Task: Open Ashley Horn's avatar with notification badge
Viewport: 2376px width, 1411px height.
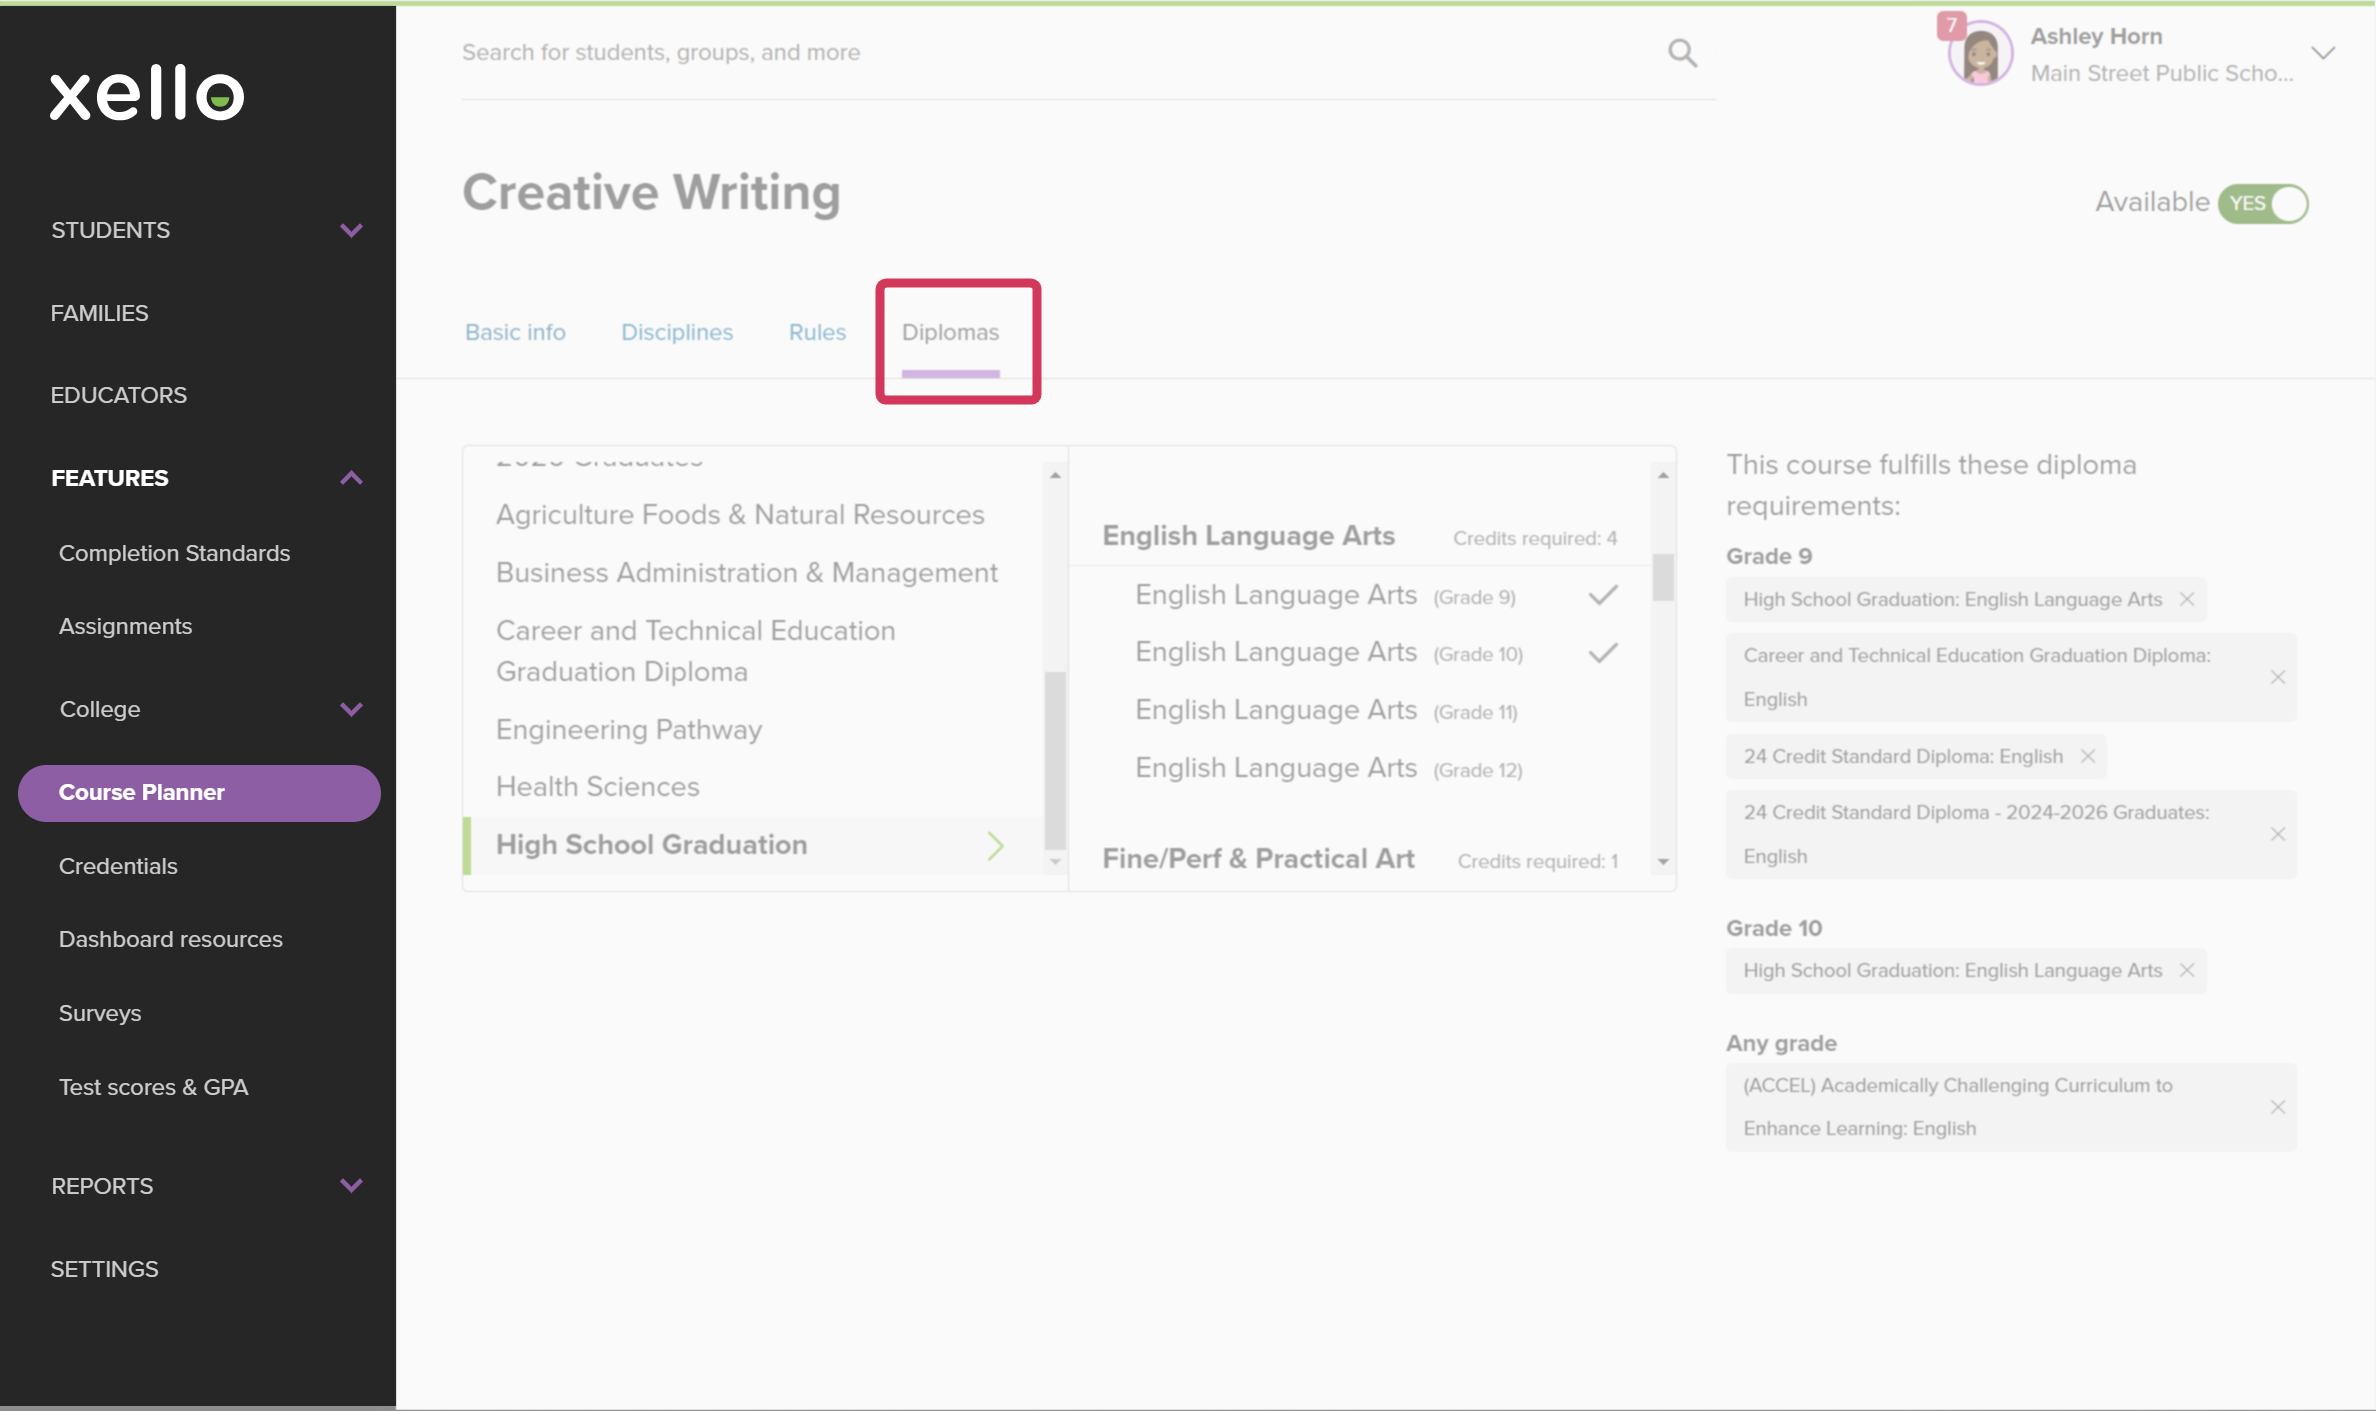Action: tap(1979, 53)
